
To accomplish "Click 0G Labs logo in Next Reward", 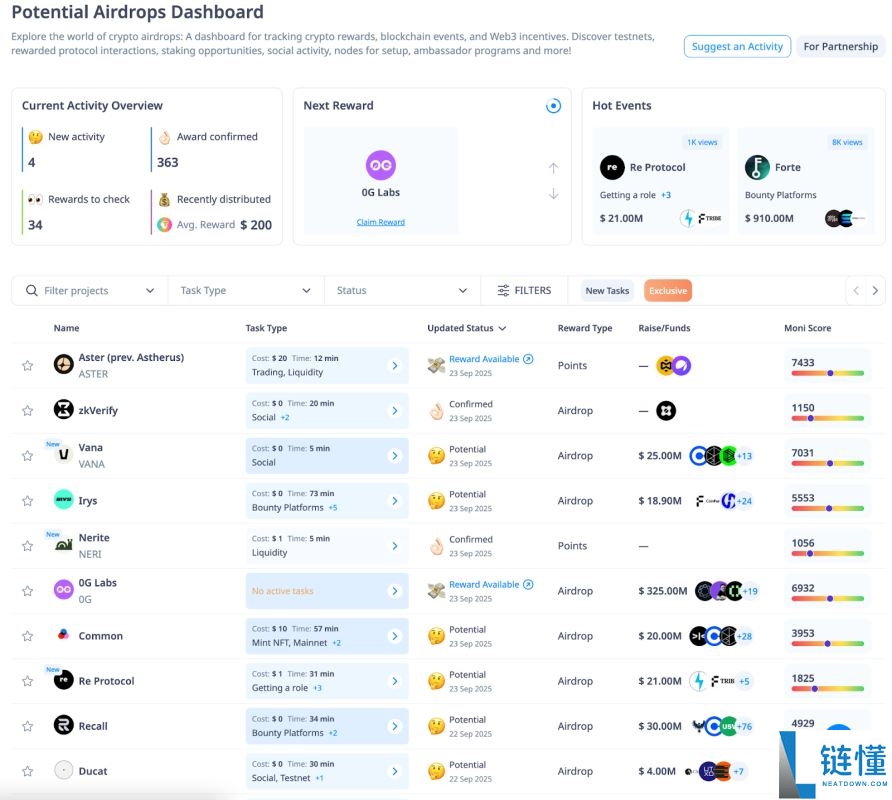I will (381, 165).
